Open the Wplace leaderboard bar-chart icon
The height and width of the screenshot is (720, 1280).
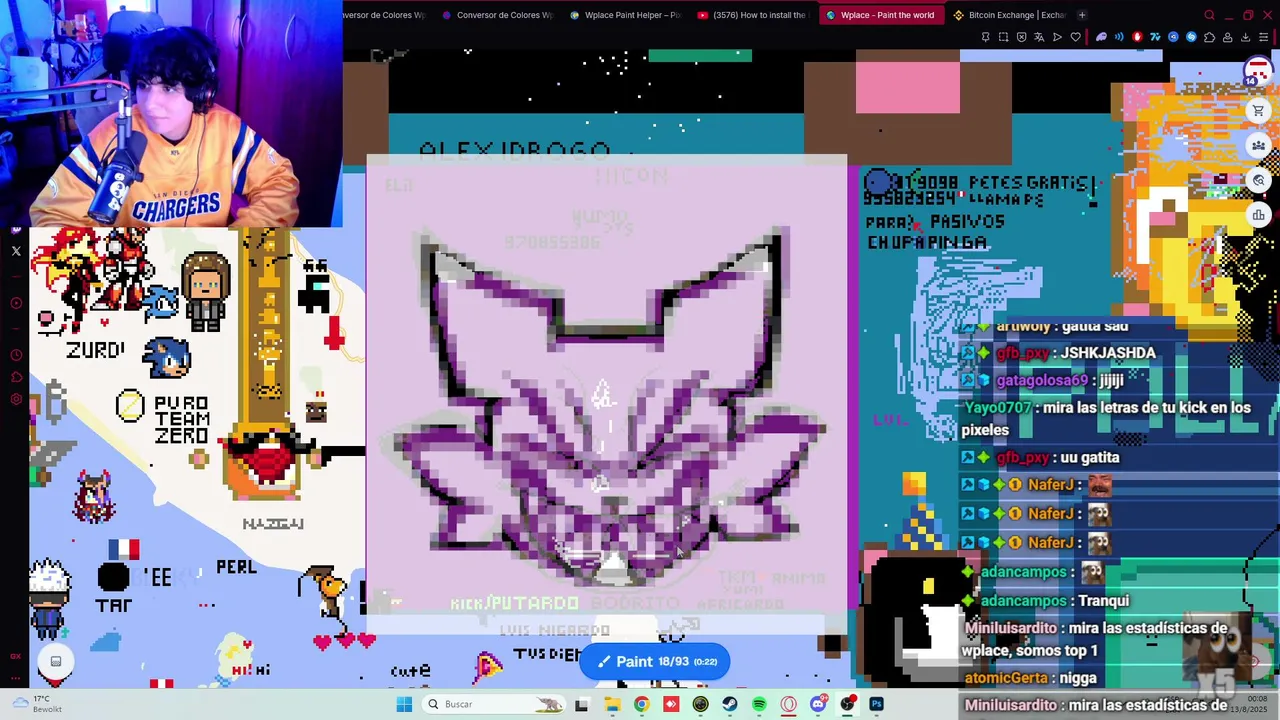[1258, 215]
